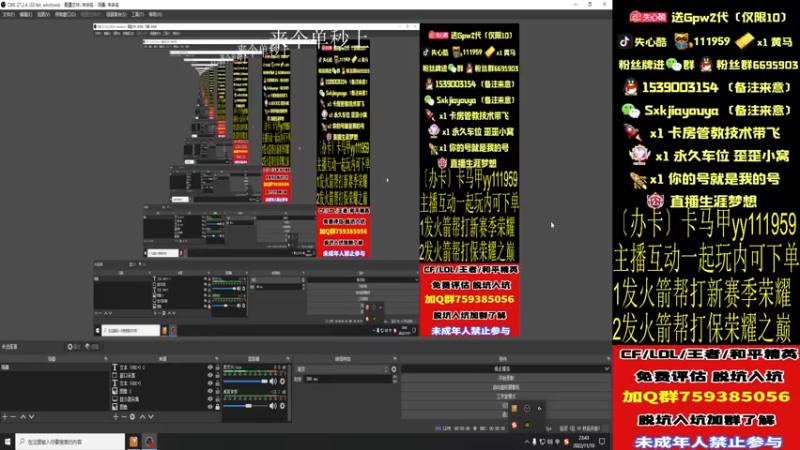Open the 帮助(H) menu

point(155,14)
